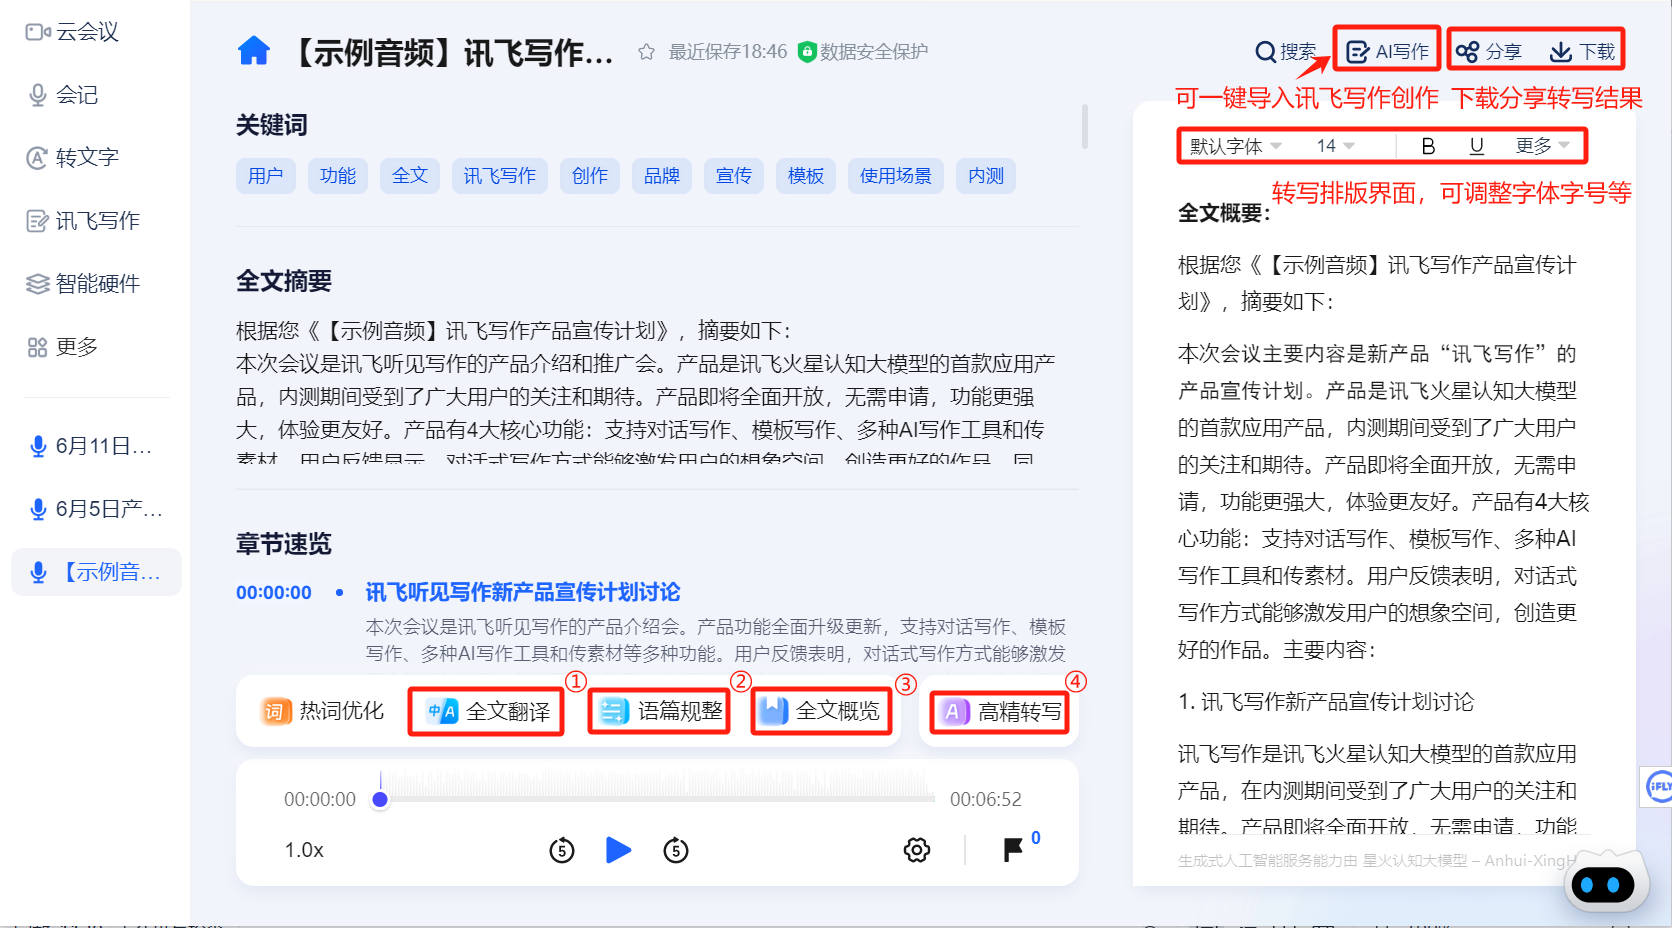Share the transcription result
The width and height of the screenshot is (1672, 928).
1488,52
